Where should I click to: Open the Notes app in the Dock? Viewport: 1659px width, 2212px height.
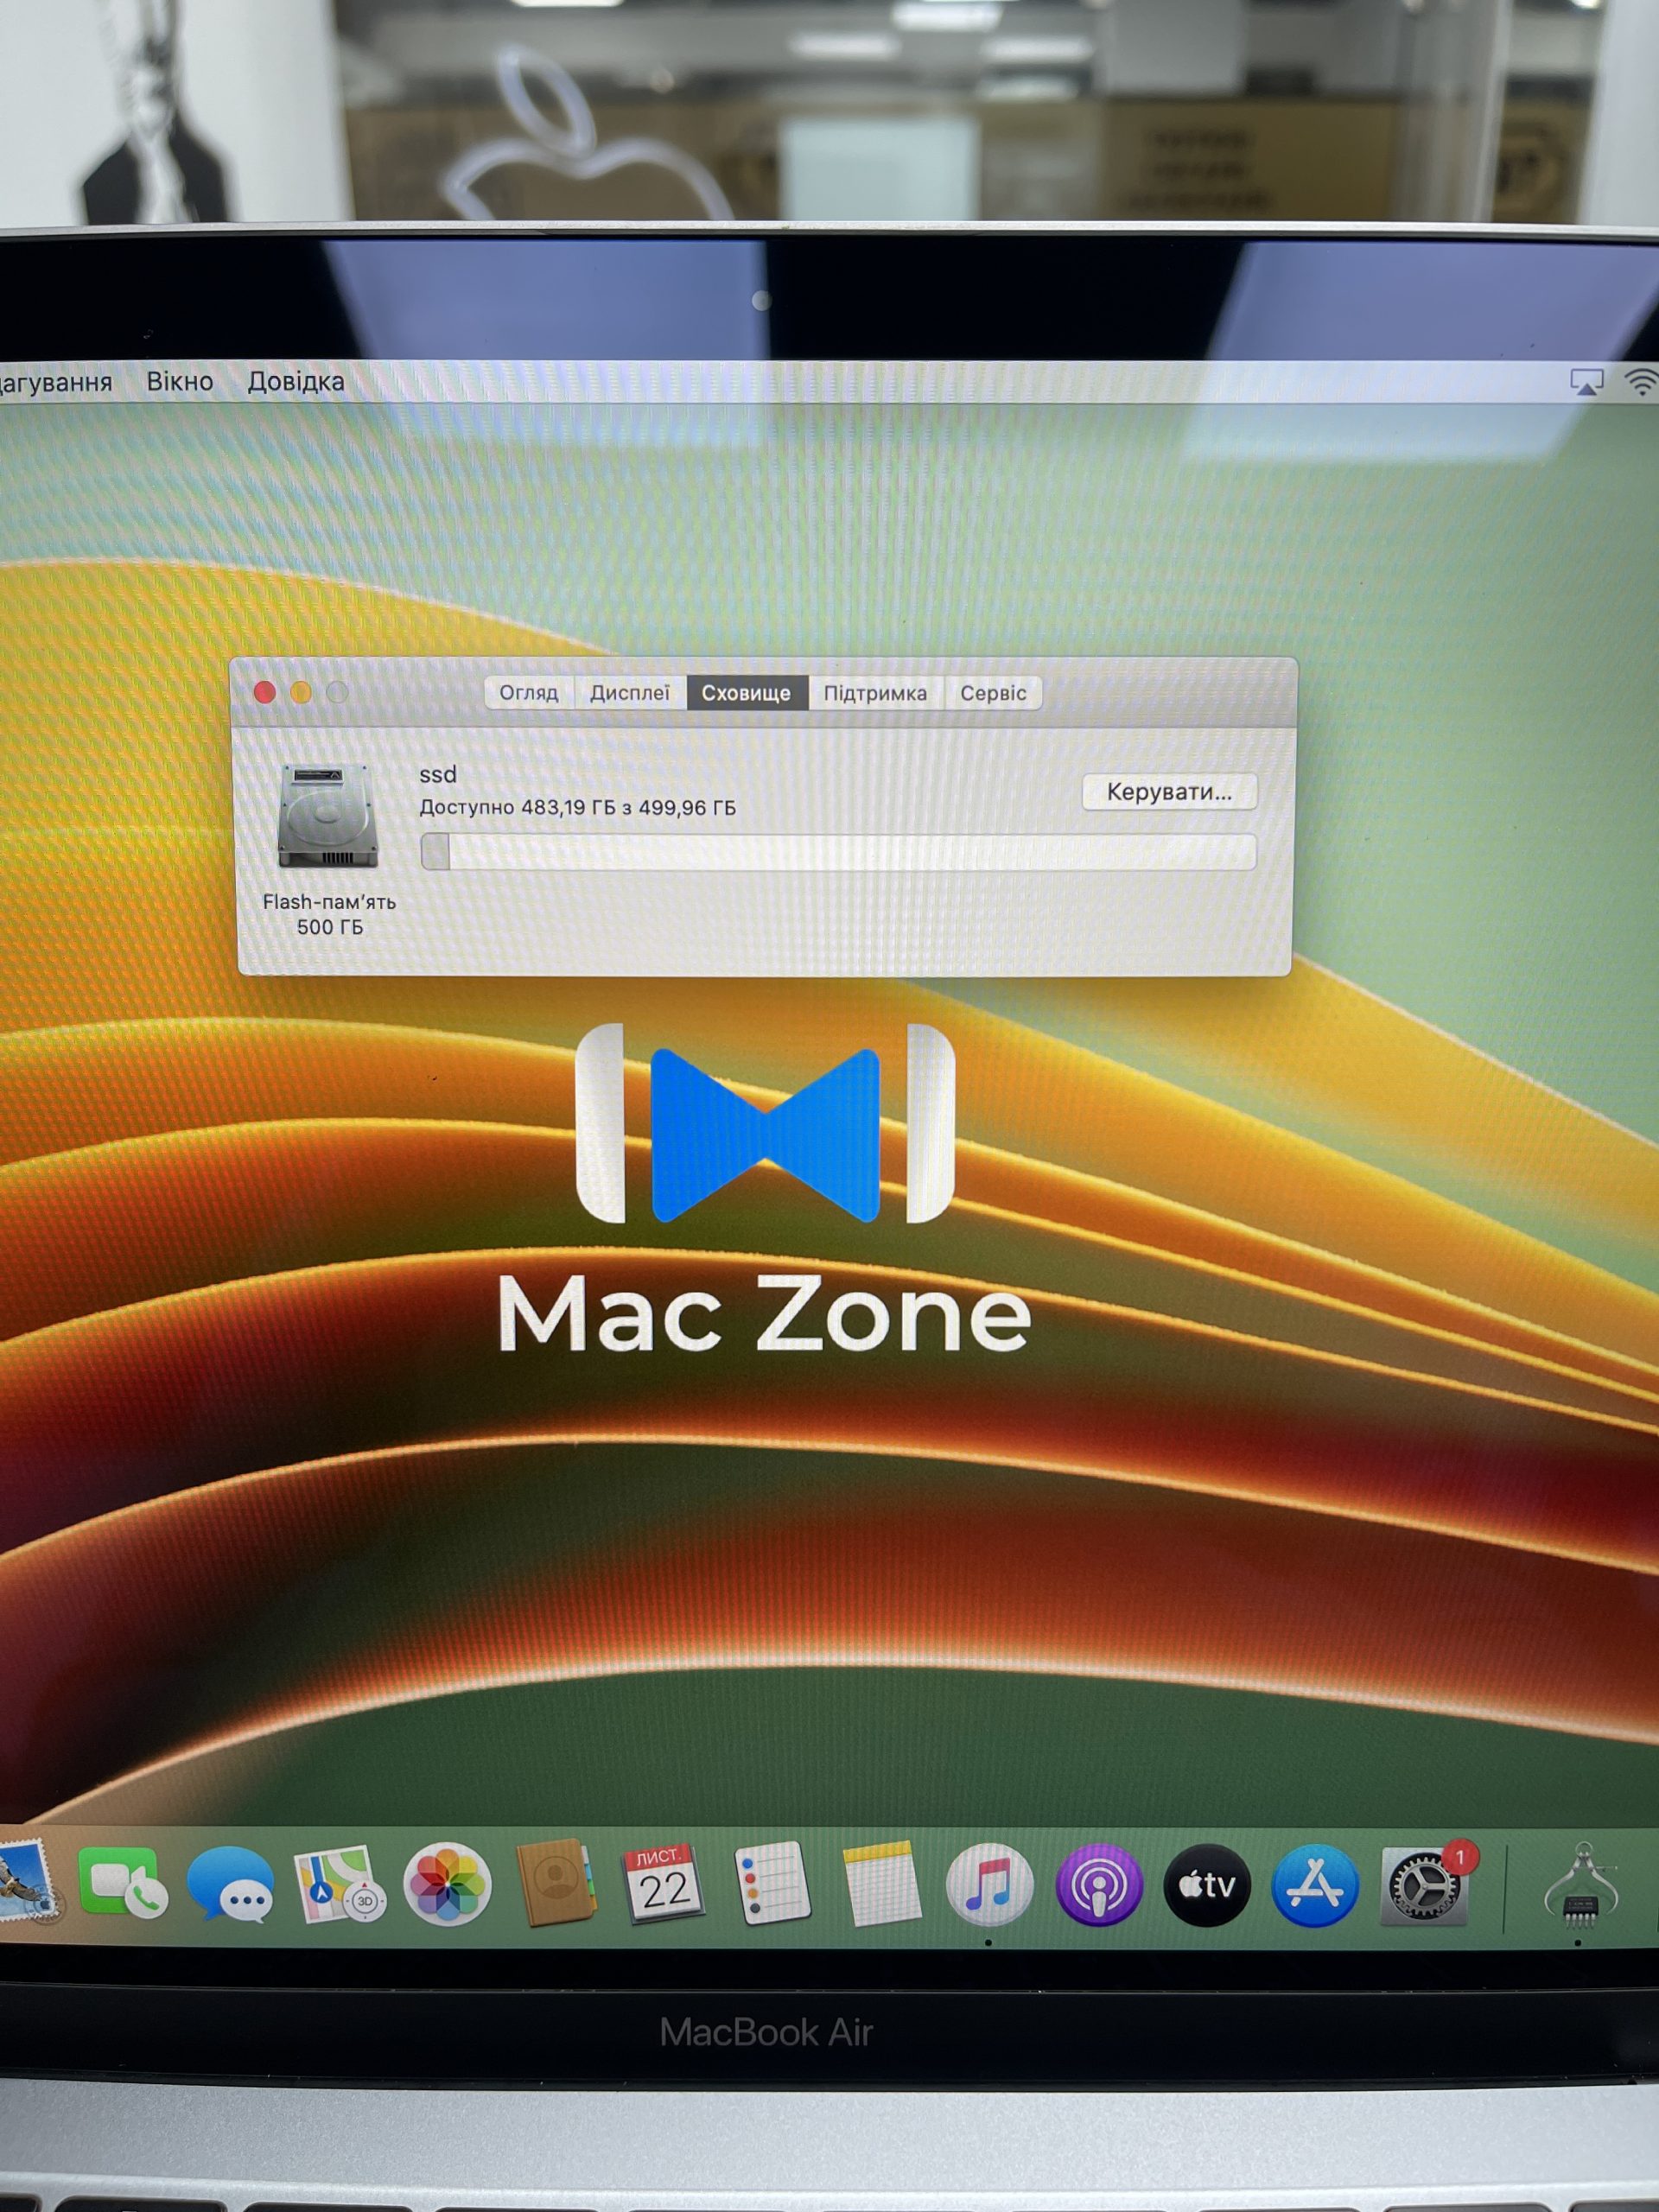[x=881, y=1884]
